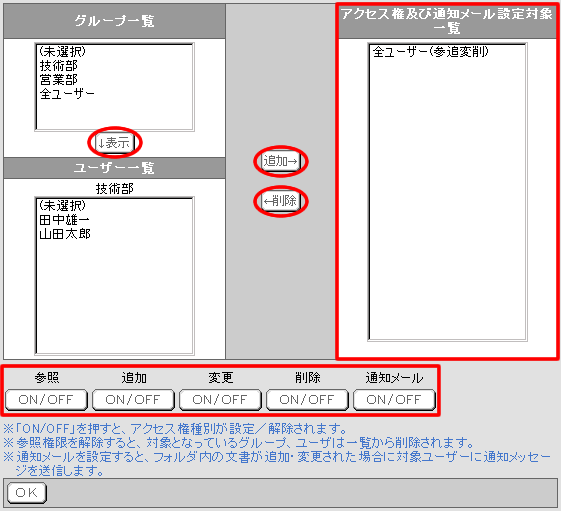Image resolution: width=561 pixels, height=511 pixels.
Task: Click the 追加→ button
Action: point(280,161)
